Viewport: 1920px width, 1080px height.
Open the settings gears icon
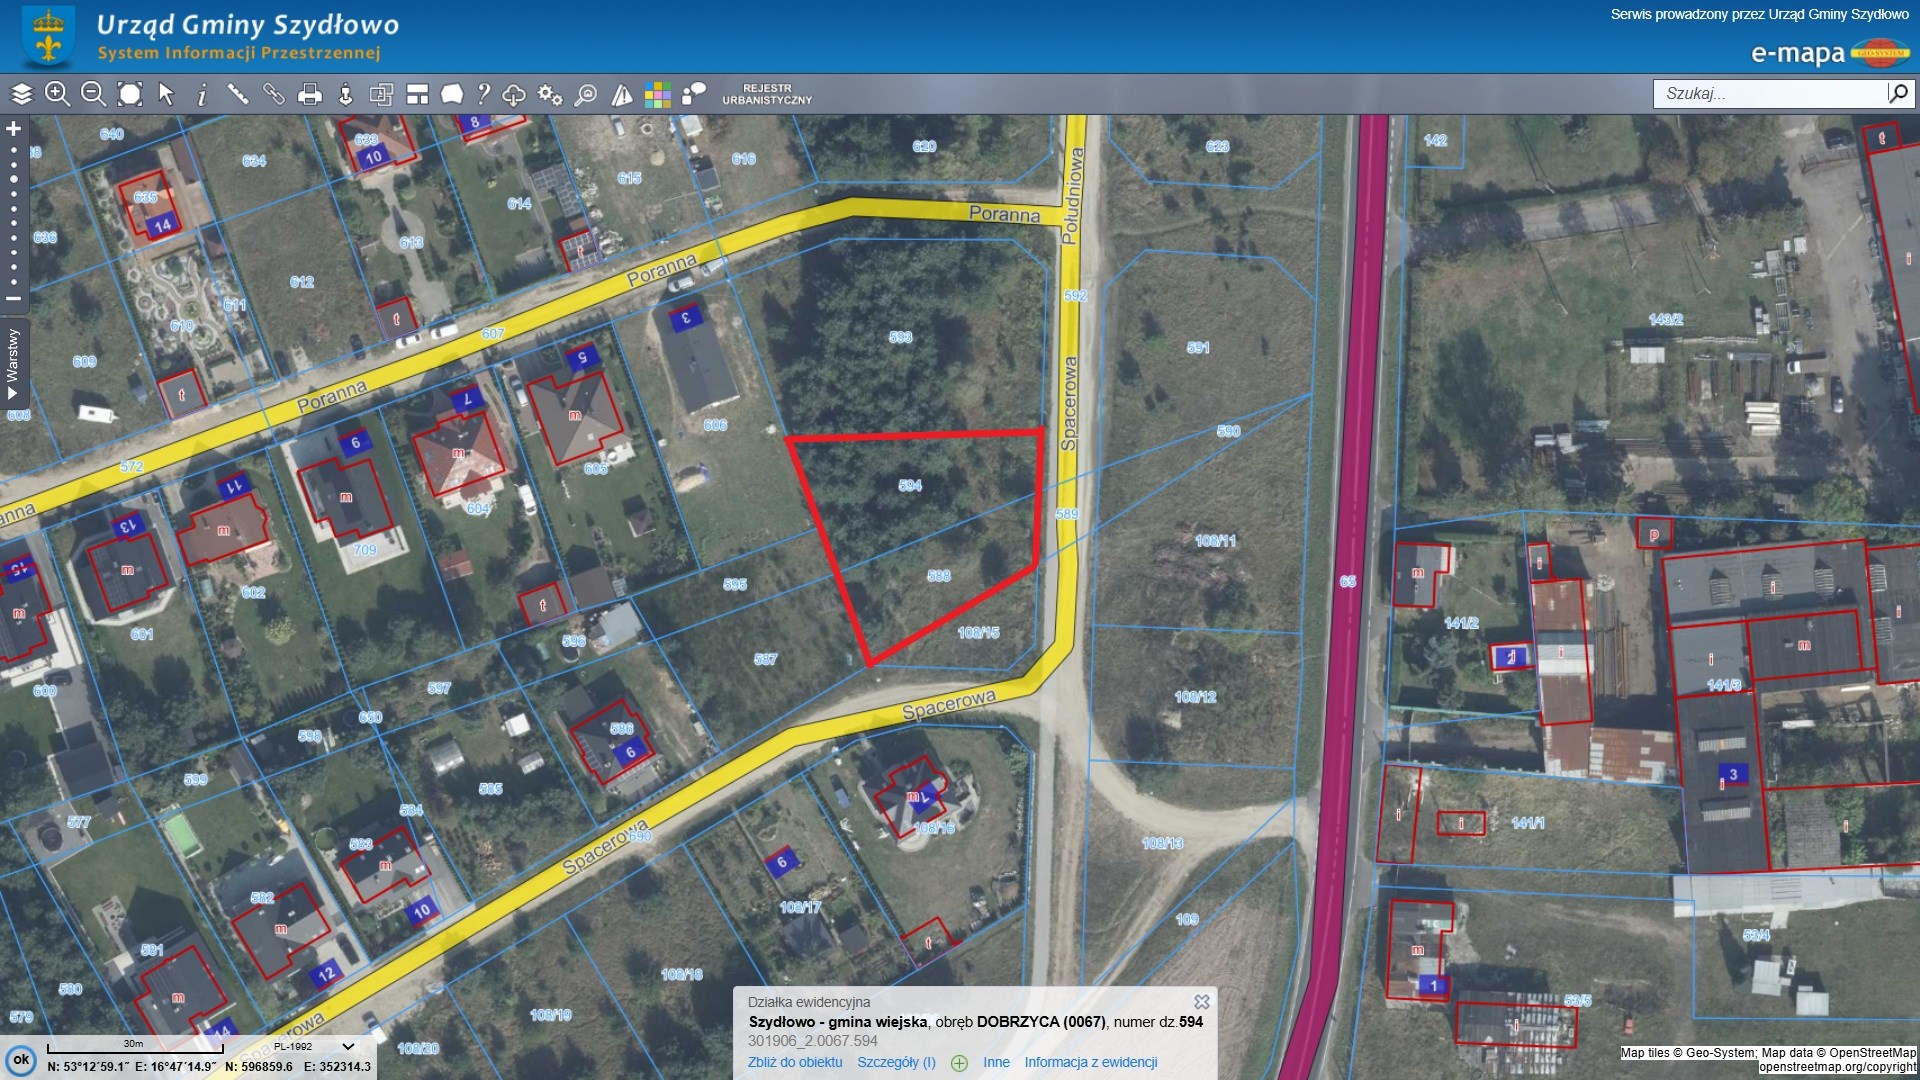tap(550, 94)
